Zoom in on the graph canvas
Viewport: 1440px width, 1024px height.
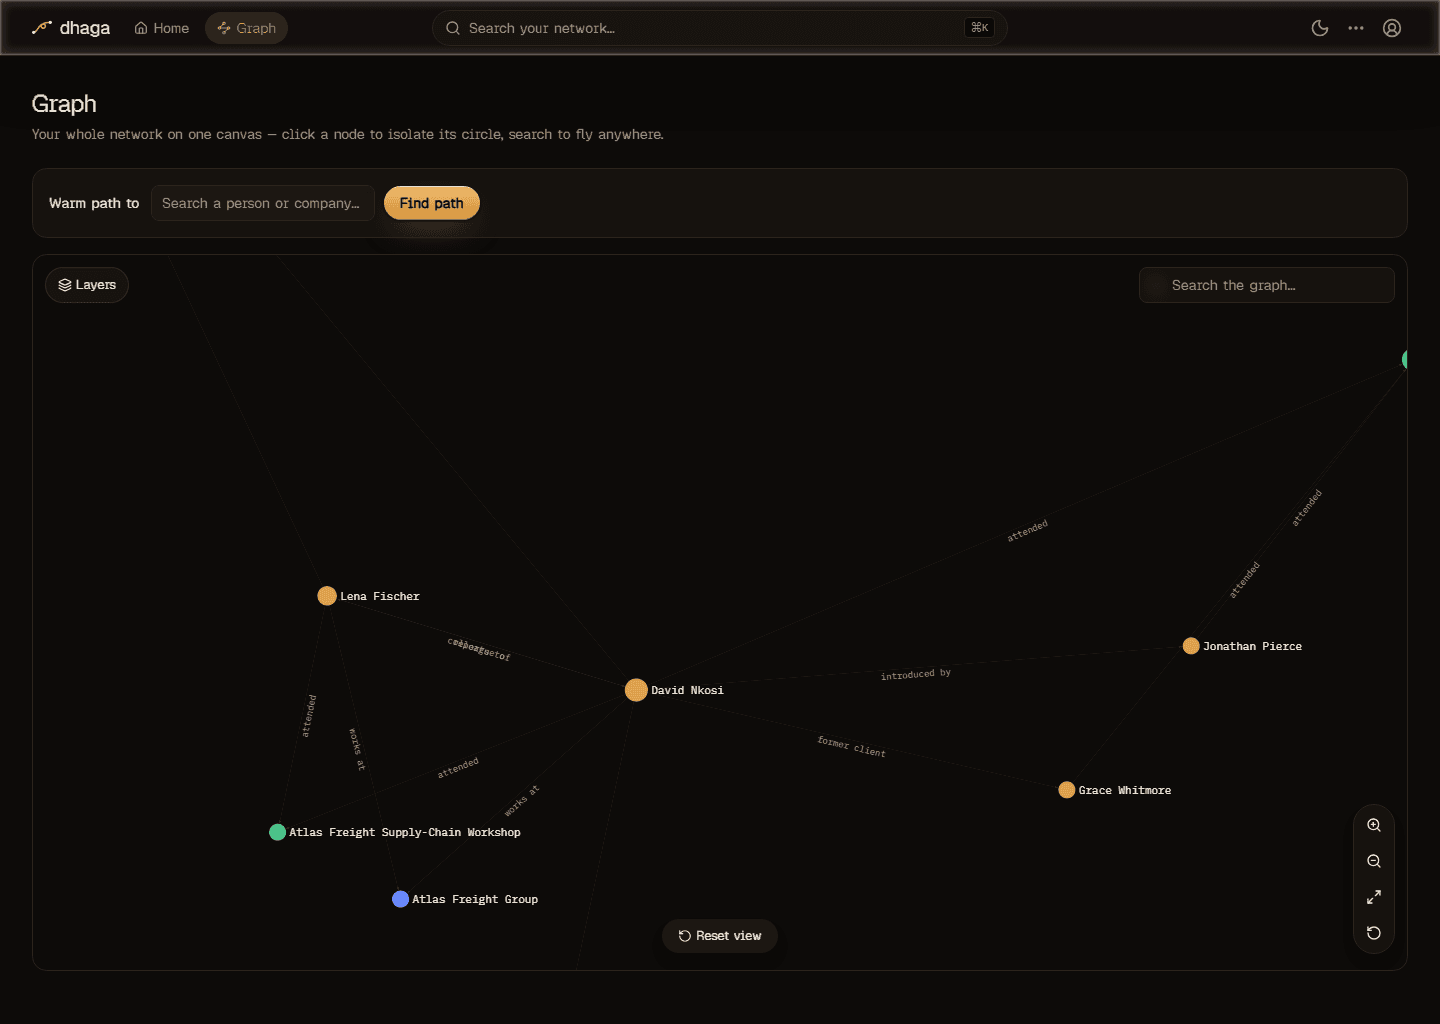1374,825
